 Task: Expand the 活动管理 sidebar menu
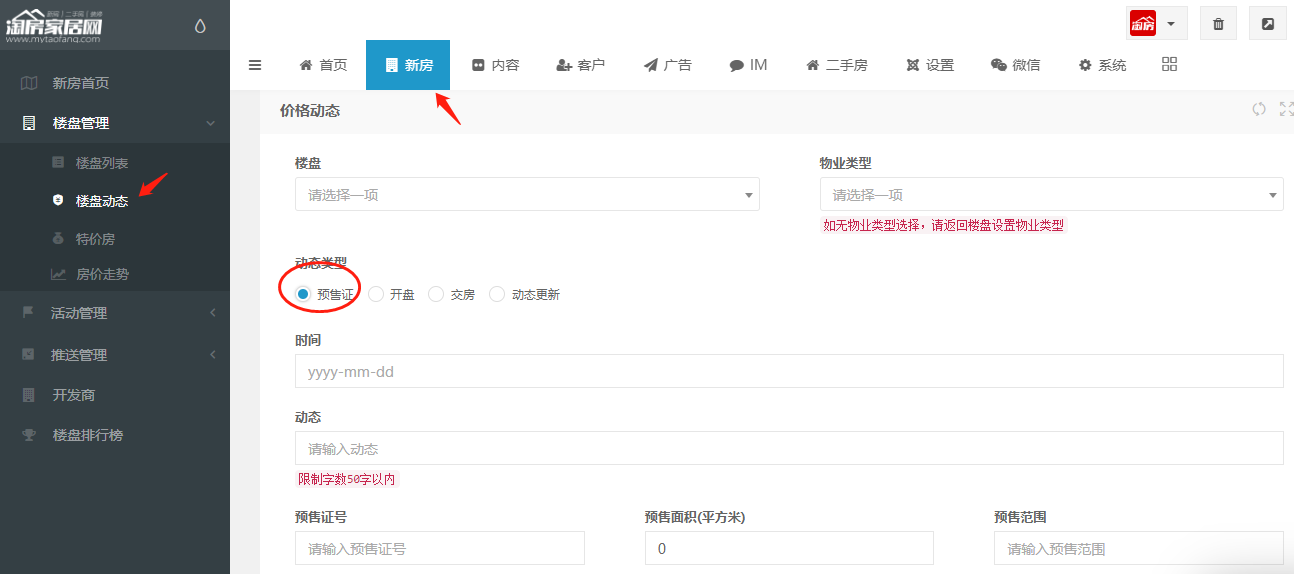pyautogui.click(x=115, y=313)
